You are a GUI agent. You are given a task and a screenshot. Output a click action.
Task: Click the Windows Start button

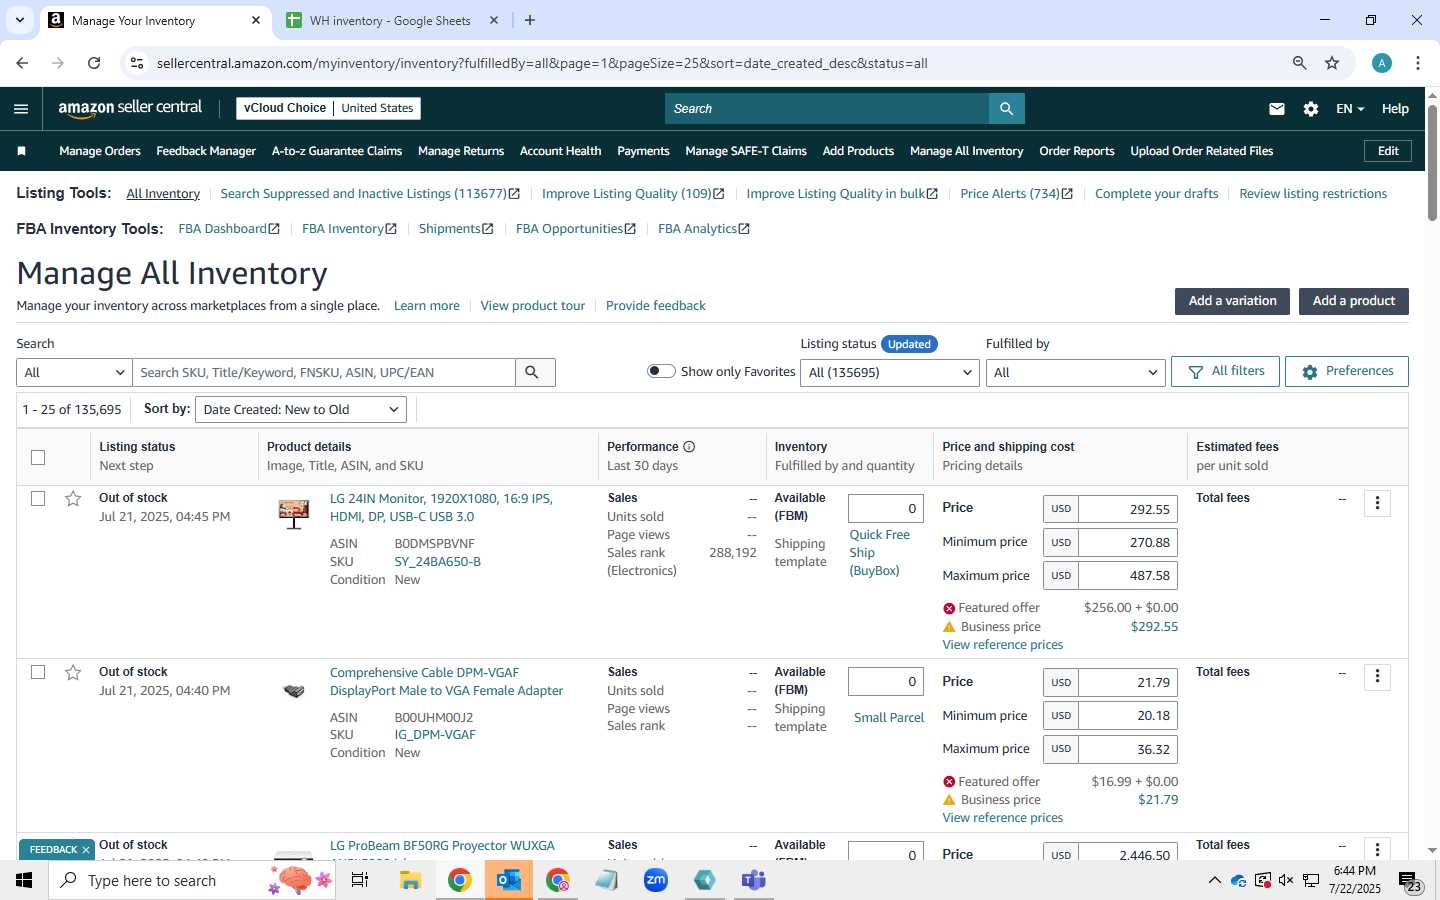point(24,880)
